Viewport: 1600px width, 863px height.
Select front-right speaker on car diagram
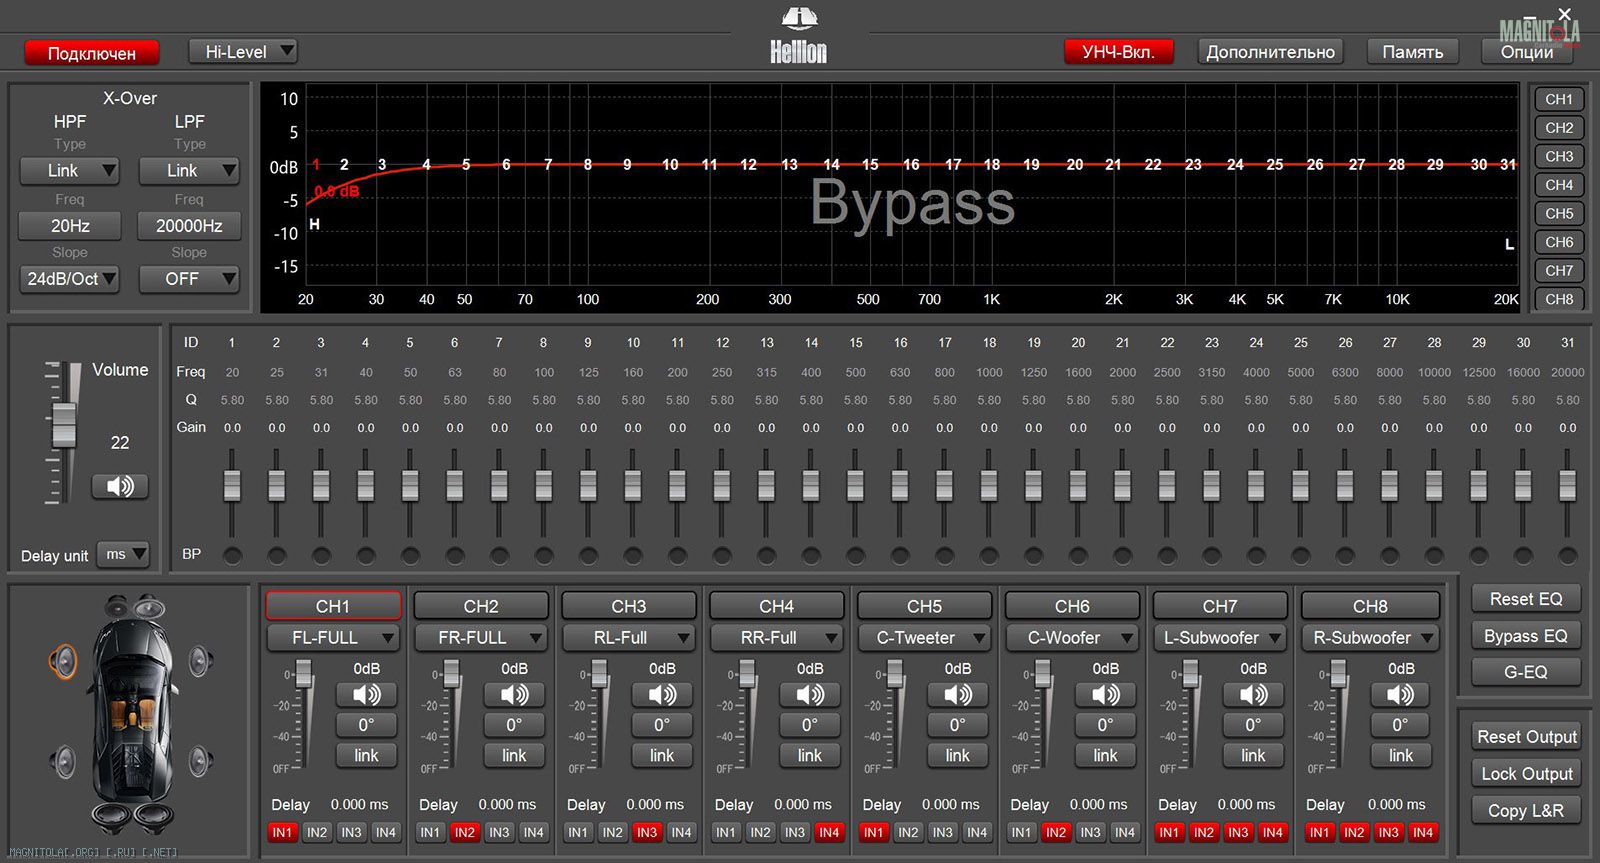[200, 661]
